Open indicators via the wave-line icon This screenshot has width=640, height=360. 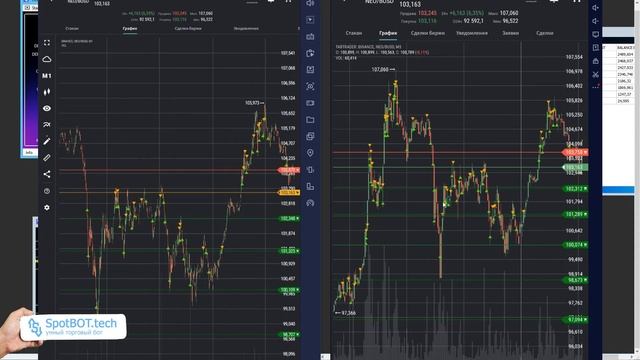coord(47,124)
